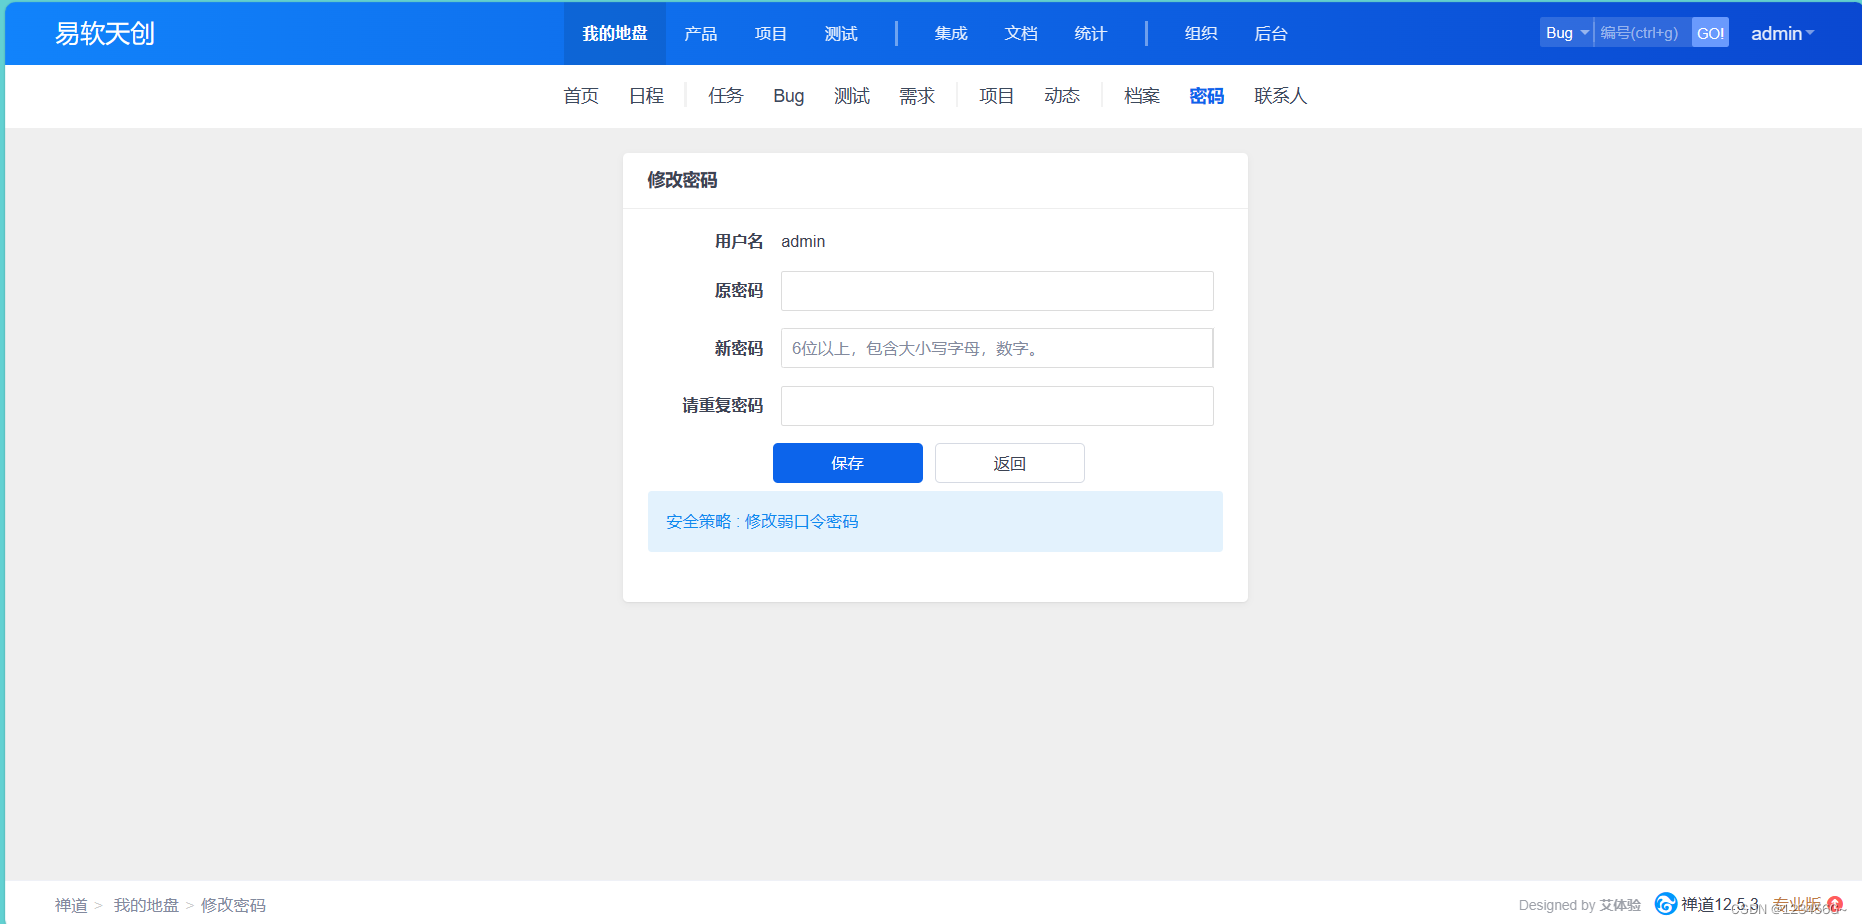
Task: Click the 禅道 breadcrumb link
Action: [x=71, y=905]
